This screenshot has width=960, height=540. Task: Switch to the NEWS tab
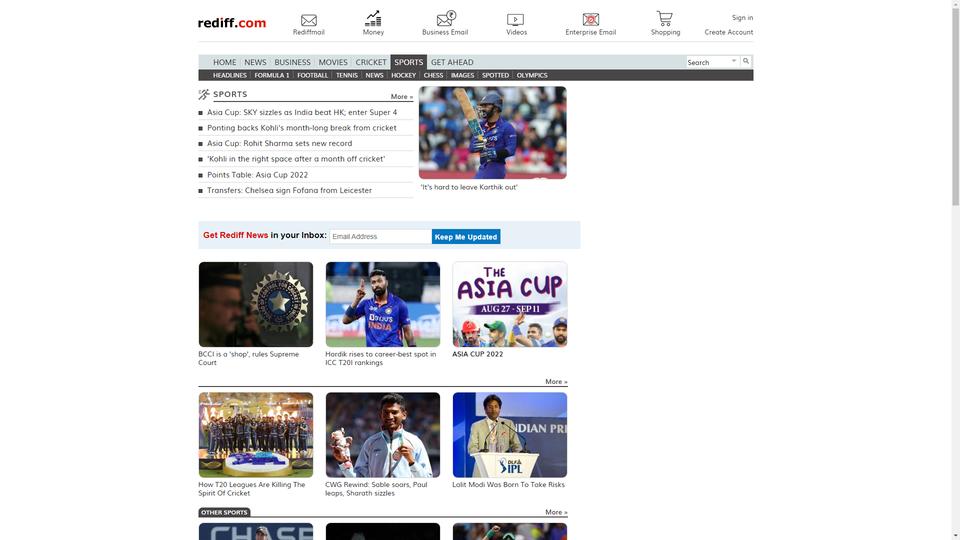click(x=255, y=62)
